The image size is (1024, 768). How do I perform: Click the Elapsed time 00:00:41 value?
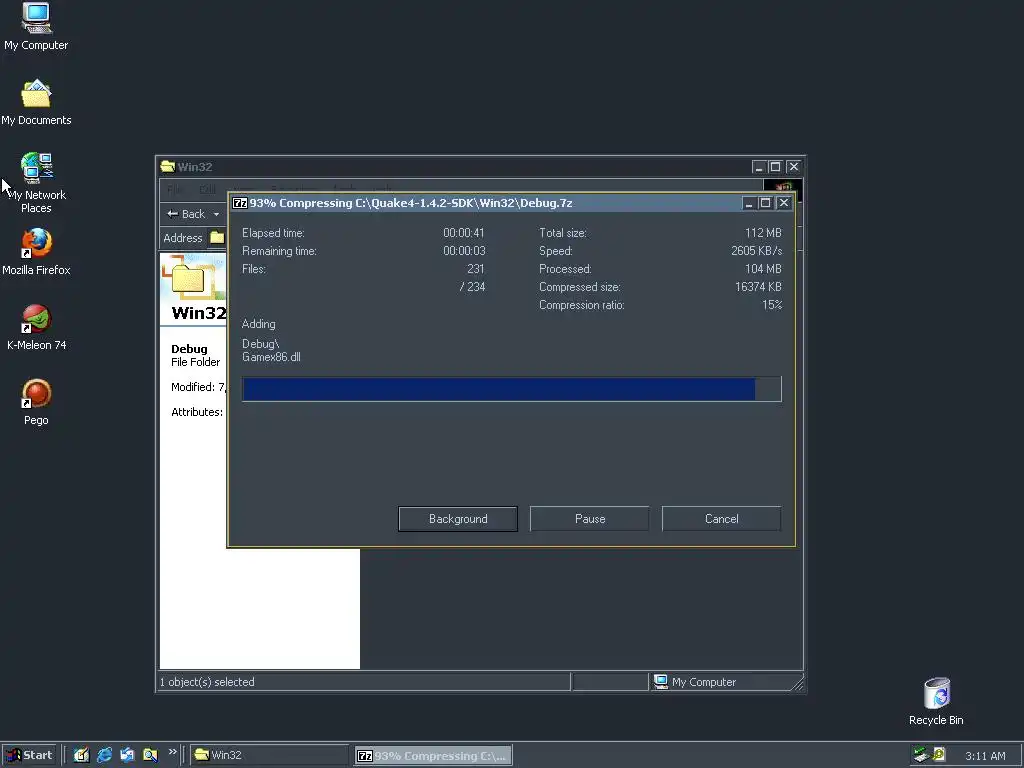(x=464, y=233)
